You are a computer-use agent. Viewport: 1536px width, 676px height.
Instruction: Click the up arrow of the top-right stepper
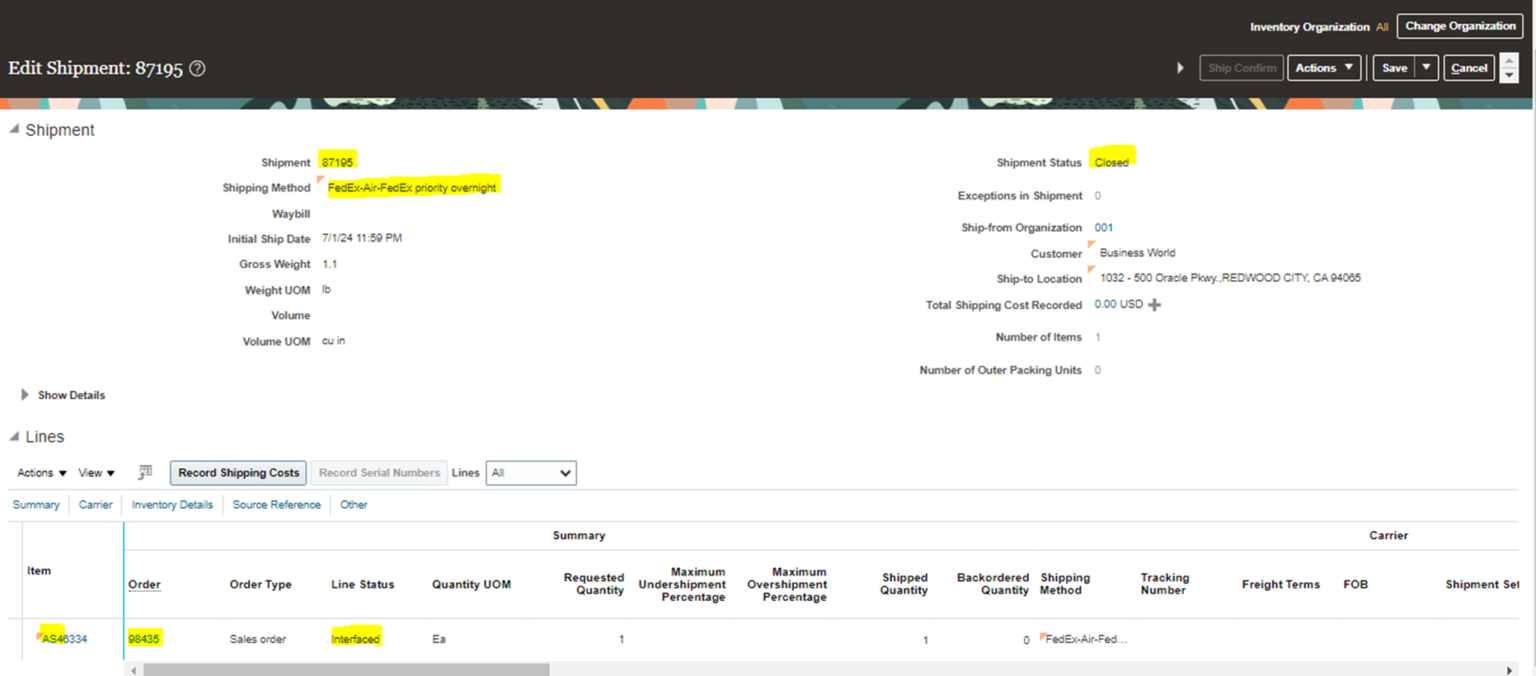tap(1508, 61)
